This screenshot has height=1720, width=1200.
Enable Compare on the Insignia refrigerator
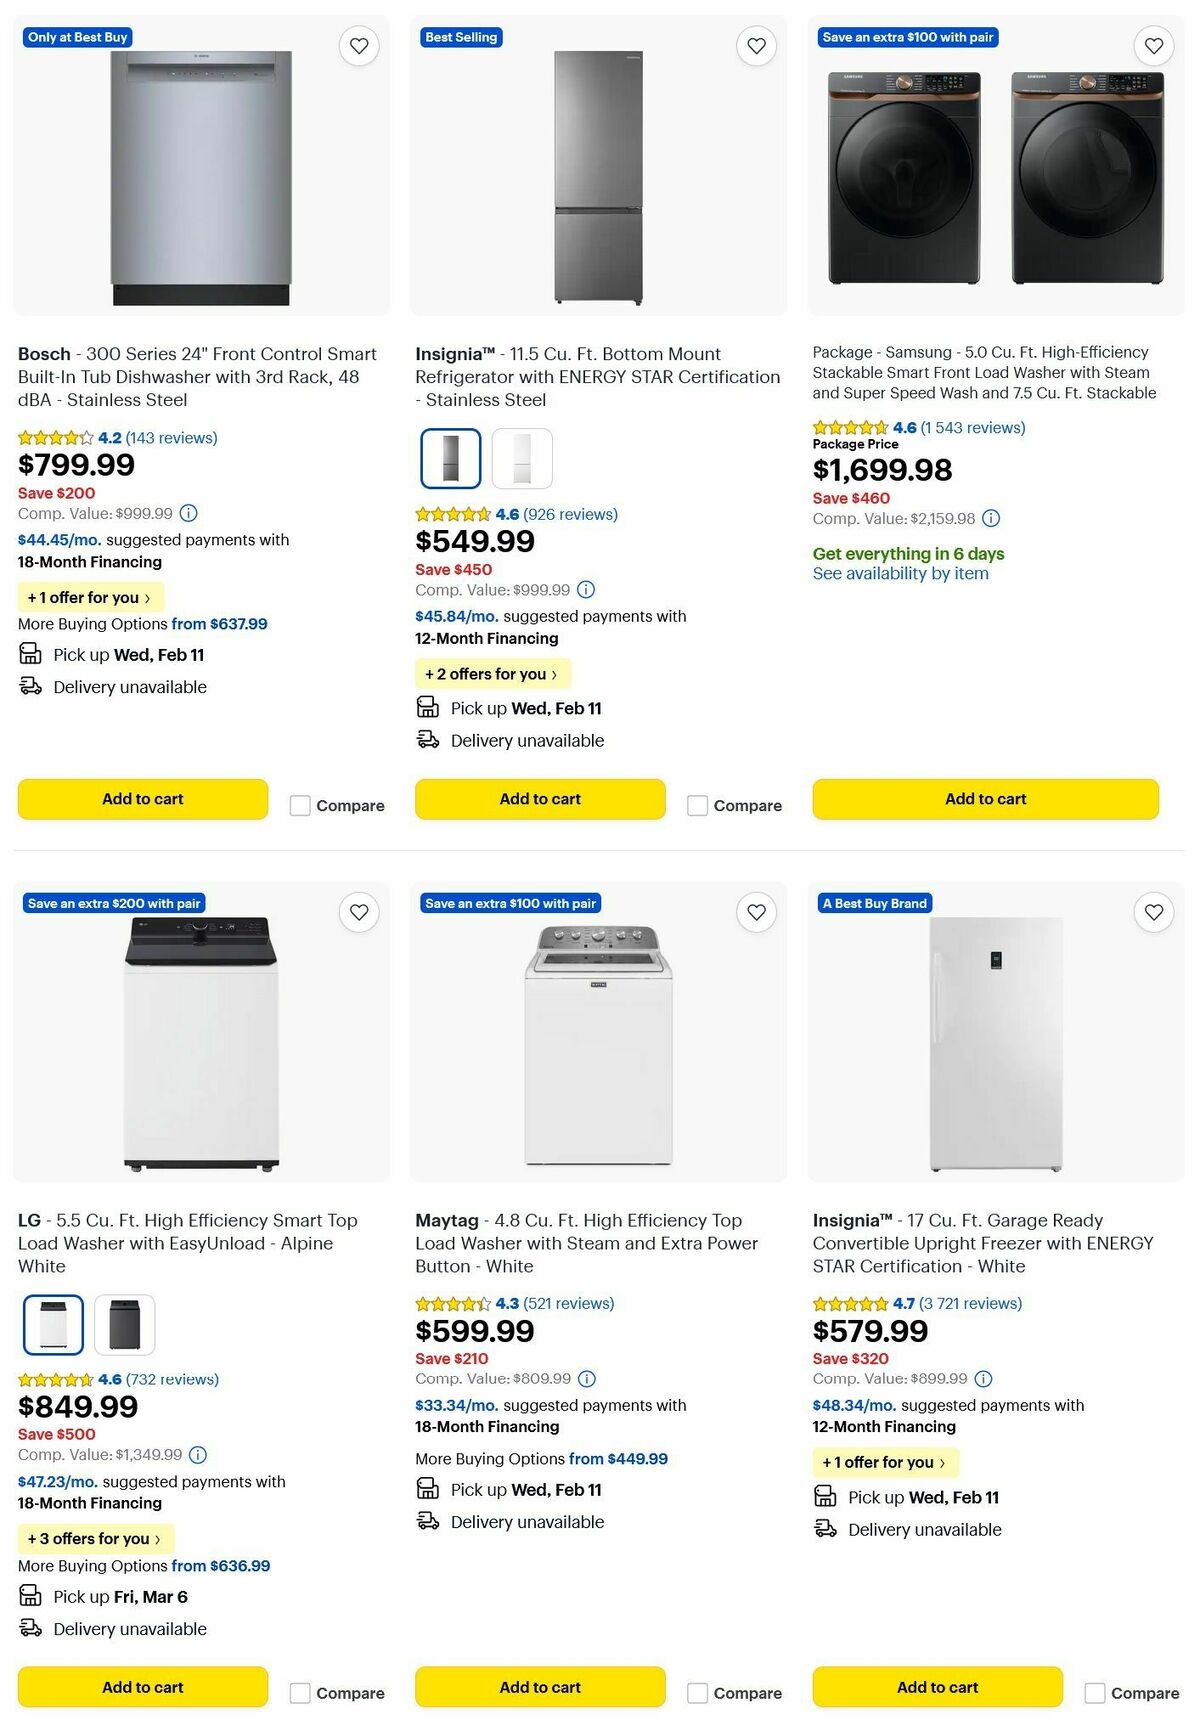pyautogui.click(x=696, y=805)
